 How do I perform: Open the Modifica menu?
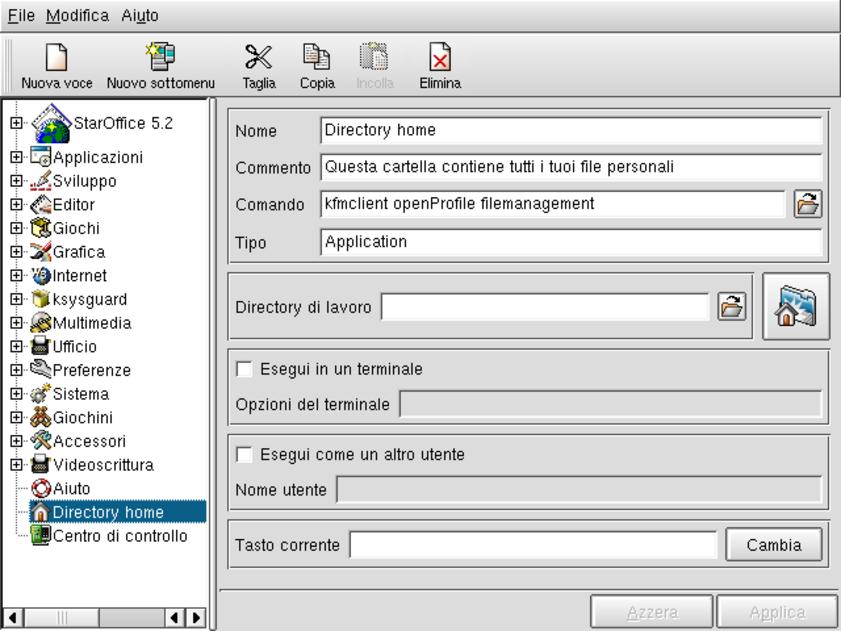coord(78,16)
